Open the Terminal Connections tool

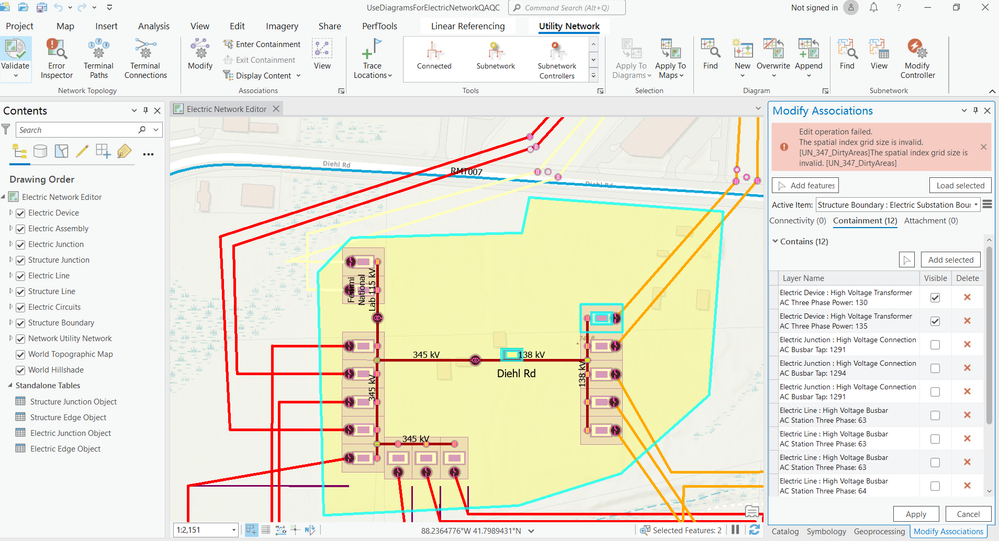coord(145,59)
